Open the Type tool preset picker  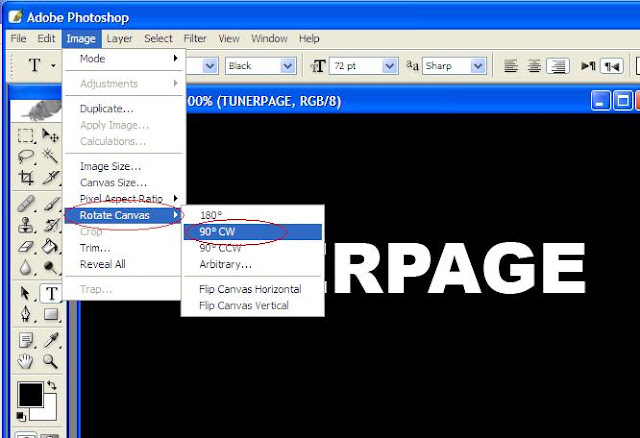pyautogui.click(x=53, y=65)
